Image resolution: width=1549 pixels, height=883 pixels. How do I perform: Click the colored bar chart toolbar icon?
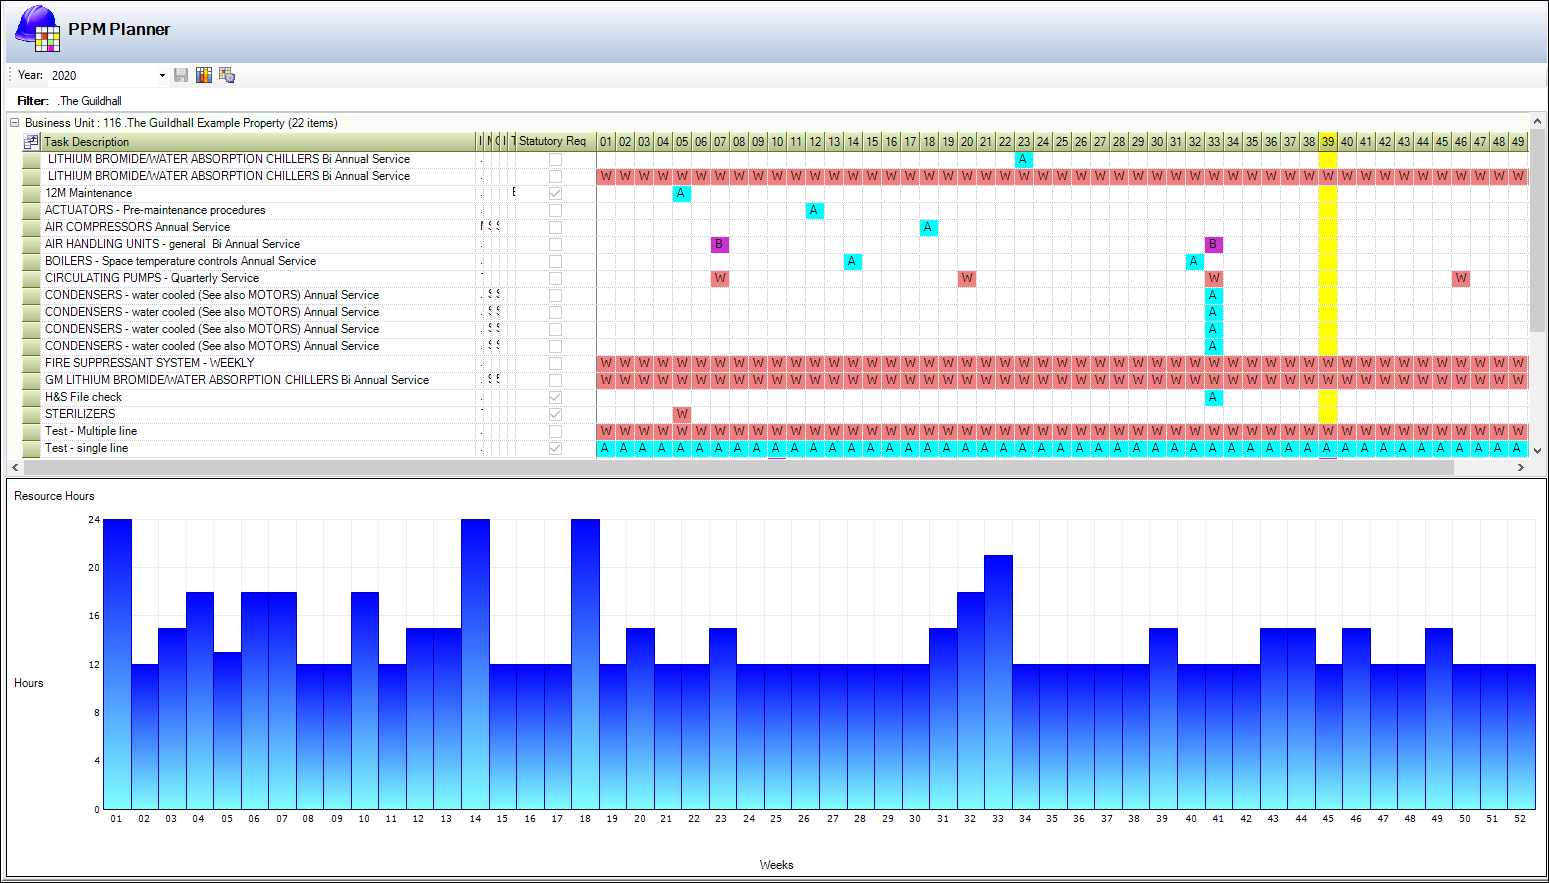[x=204, y=75]
